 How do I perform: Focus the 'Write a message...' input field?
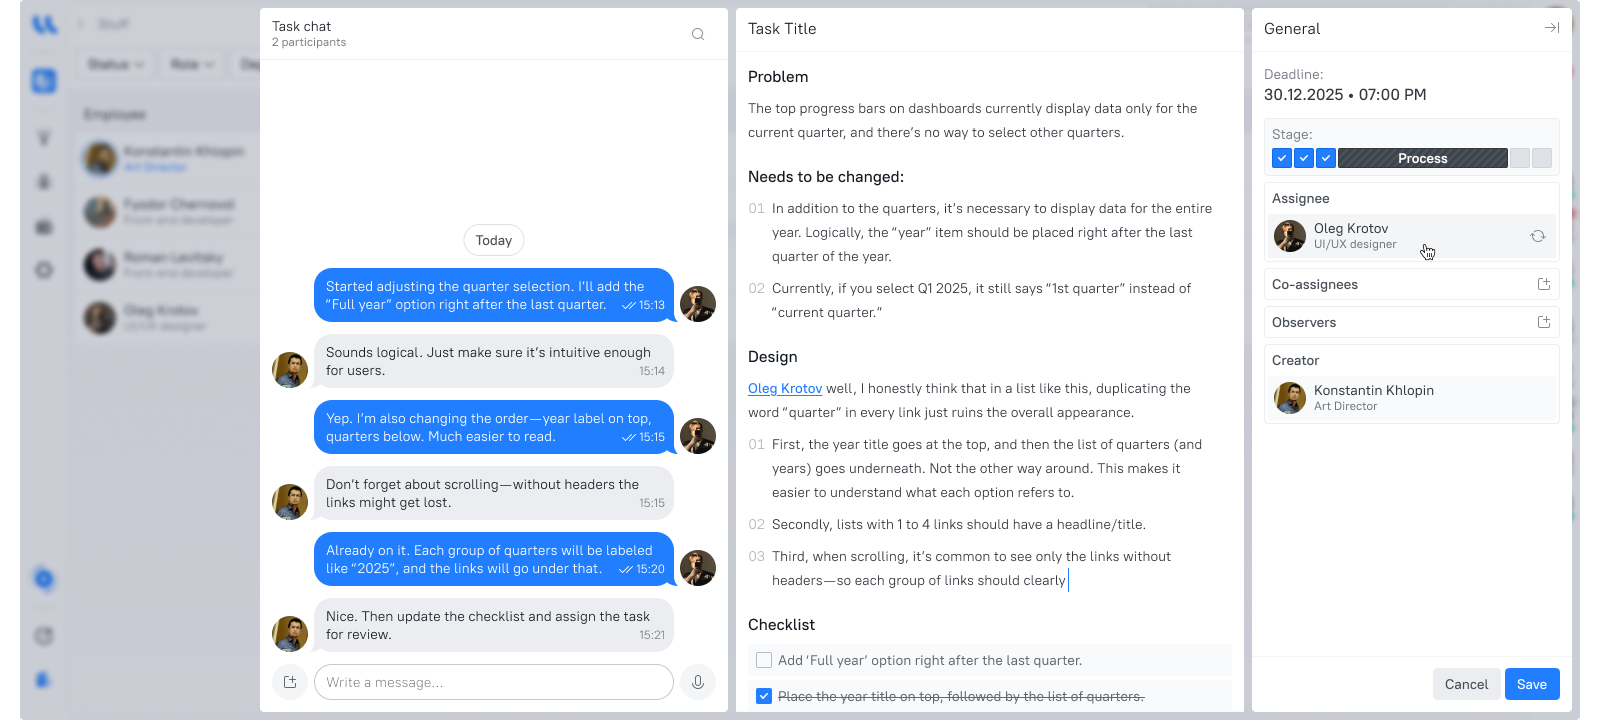[493, 682]
